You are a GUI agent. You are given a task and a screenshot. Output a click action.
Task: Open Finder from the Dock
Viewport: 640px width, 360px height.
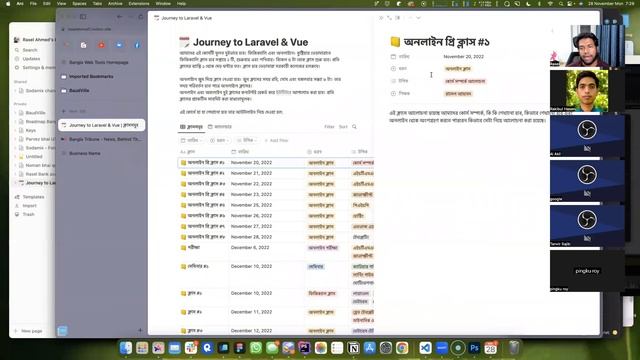pos(126,348)
